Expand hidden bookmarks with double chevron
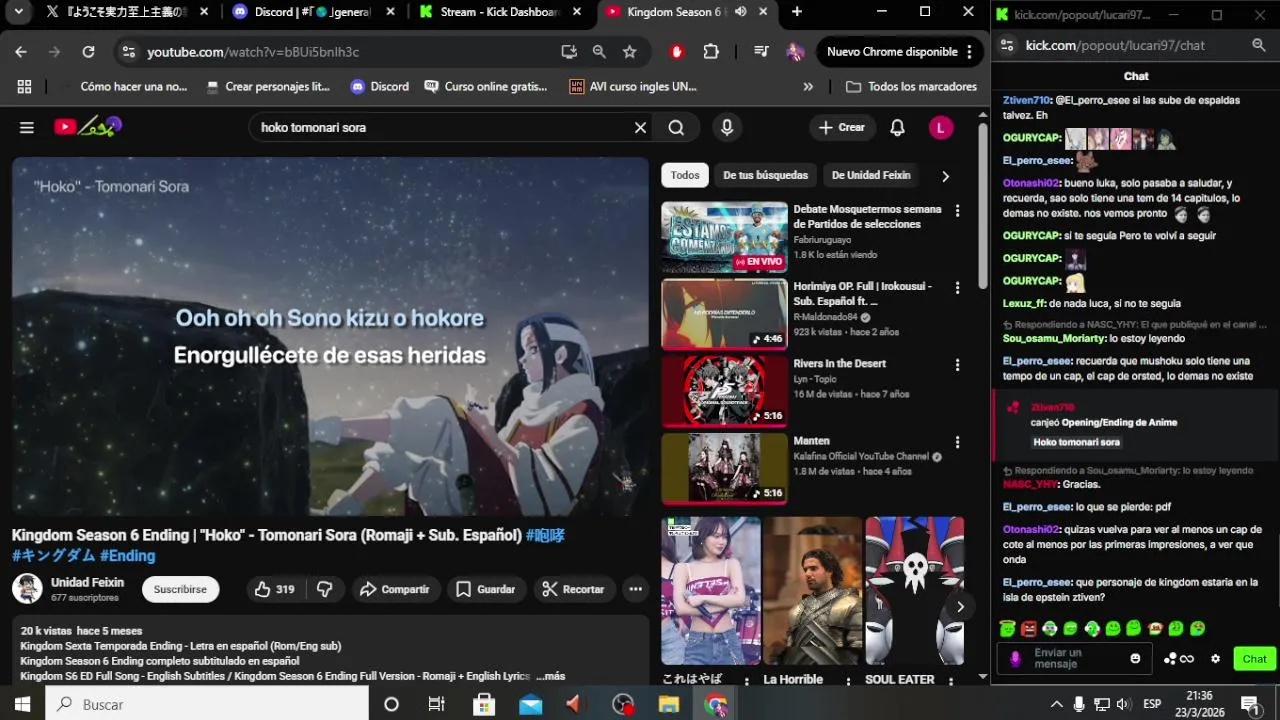Viewport: 1280px width, 720px height. coord(808,87)
